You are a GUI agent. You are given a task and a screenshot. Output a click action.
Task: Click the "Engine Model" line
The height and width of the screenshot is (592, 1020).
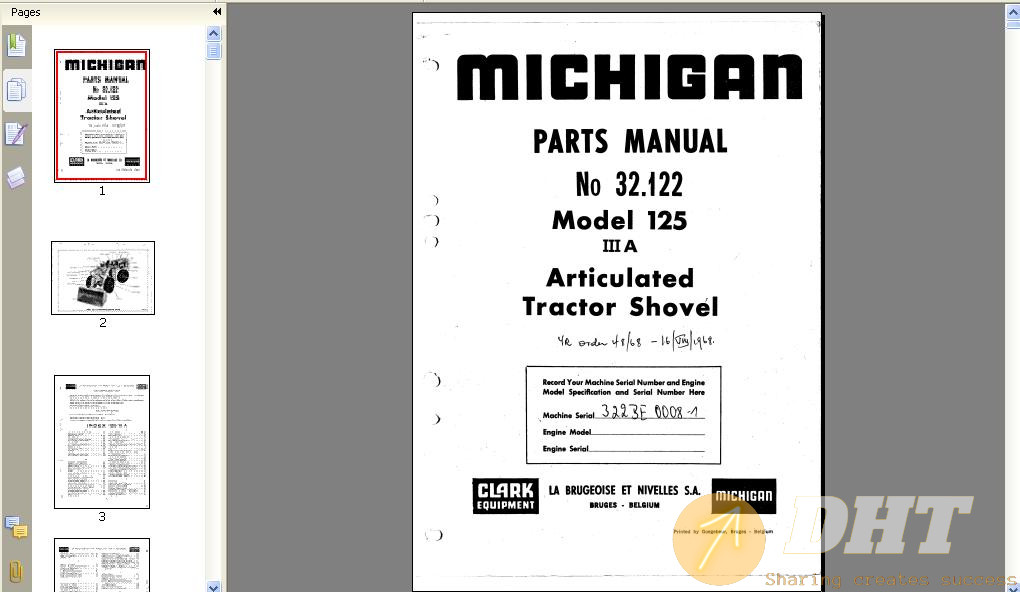coord(623,432)
